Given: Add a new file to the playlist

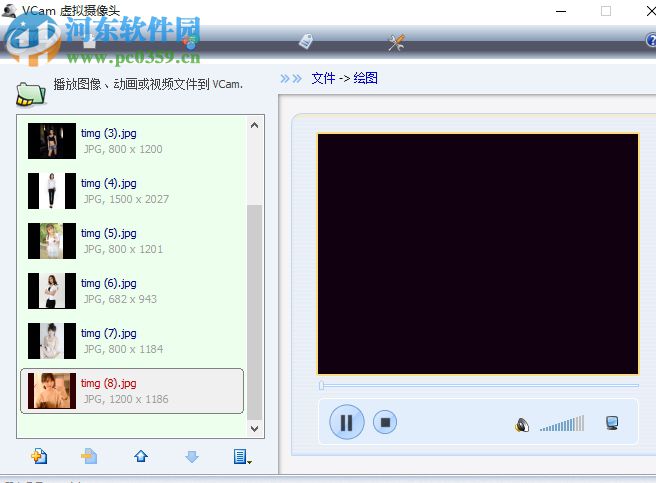Looking at the screenshot, I should click(39, 456).
